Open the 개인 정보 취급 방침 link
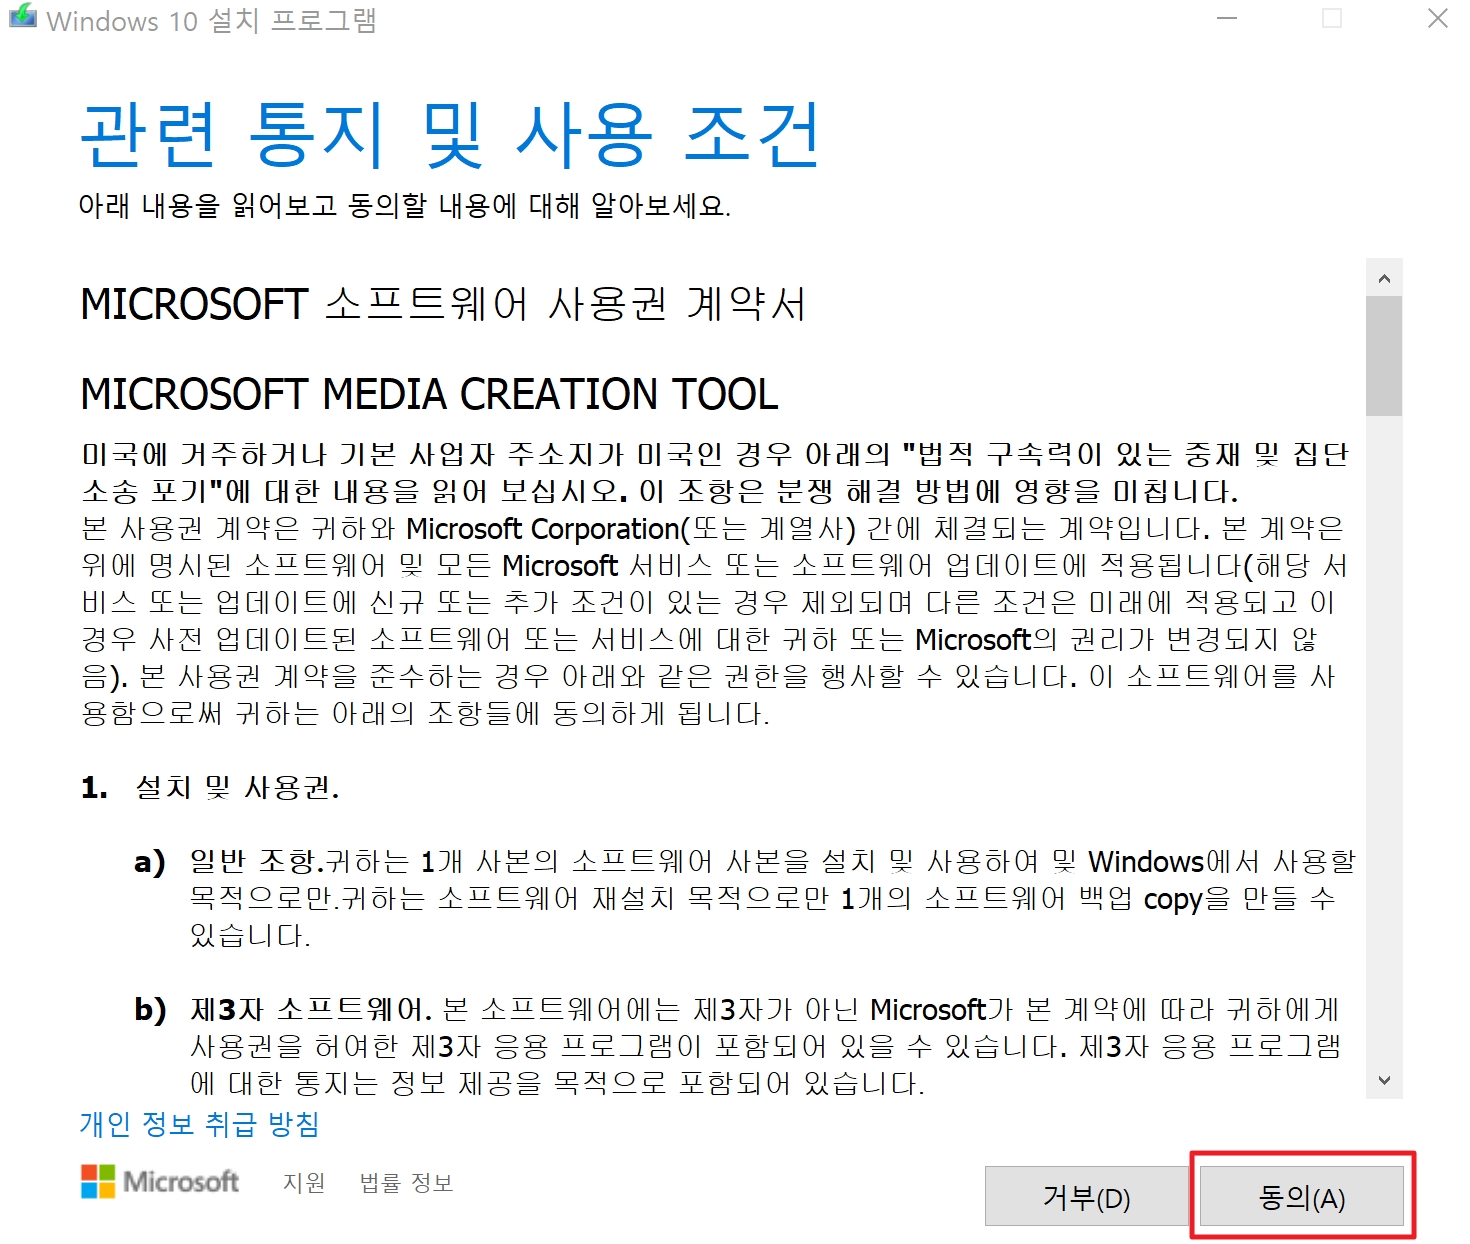The image size is (1470, 1244). click(x=198, y=1124)
